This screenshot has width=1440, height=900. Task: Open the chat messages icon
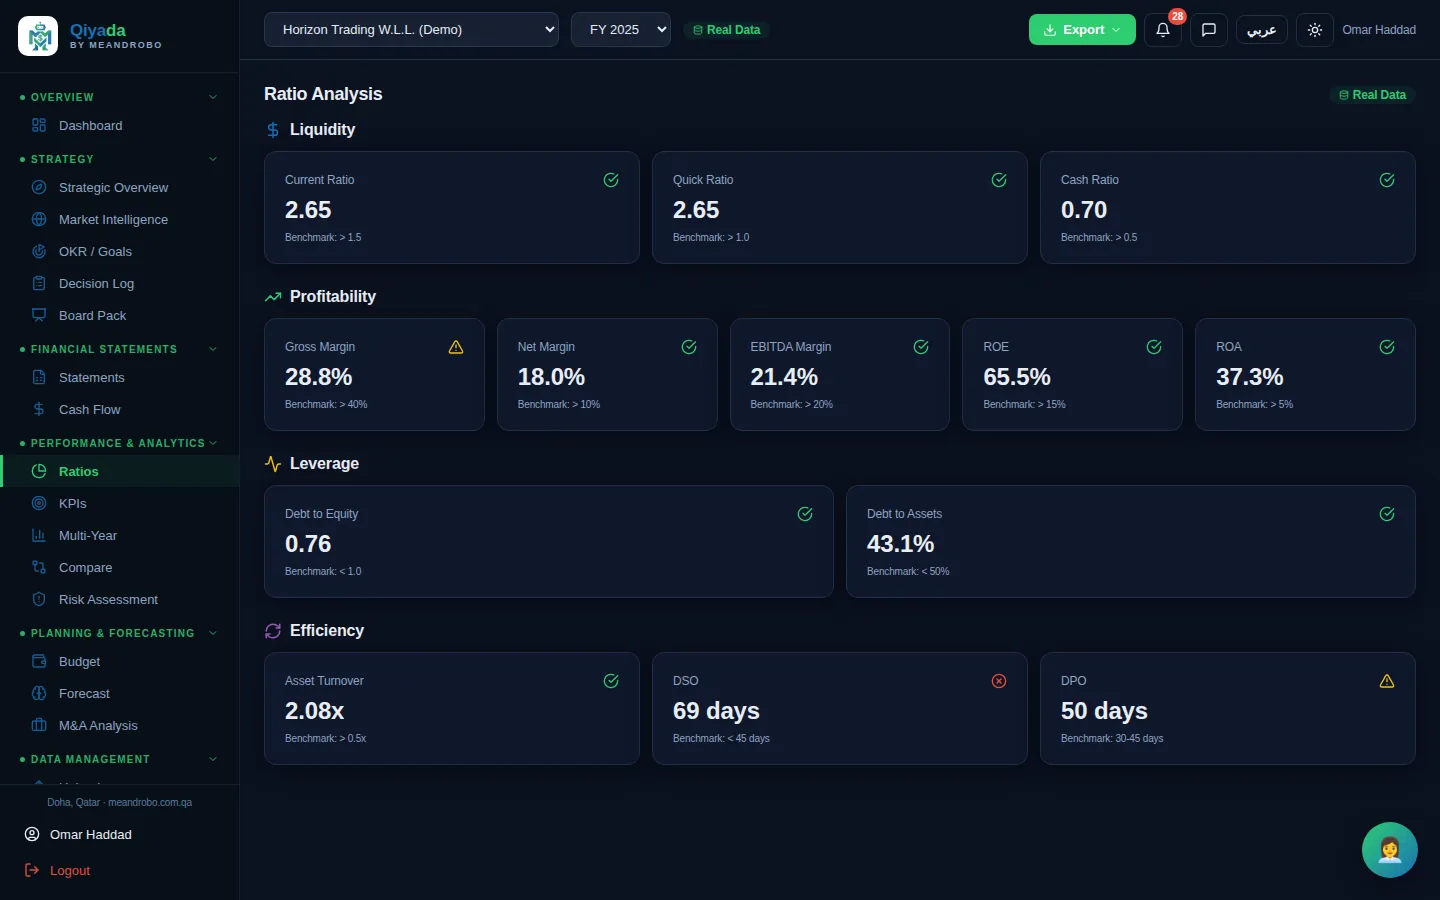(1208, 30)
